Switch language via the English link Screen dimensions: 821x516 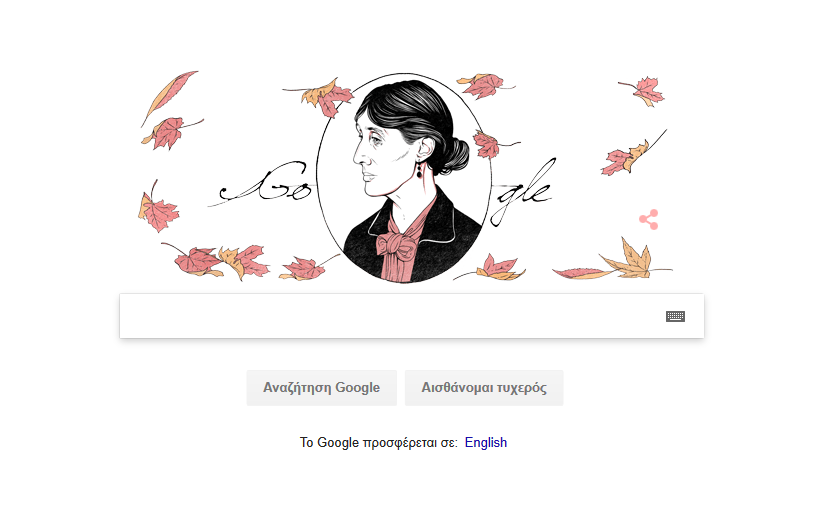point(485,443)
